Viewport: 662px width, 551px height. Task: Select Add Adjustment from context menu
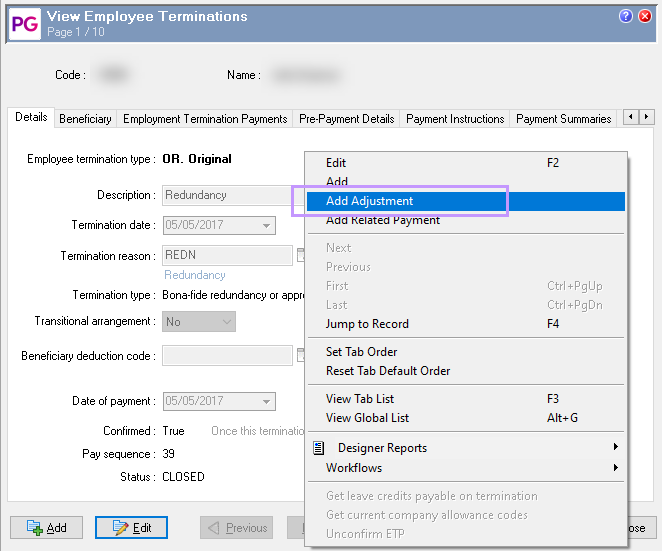tap(369, 201)
